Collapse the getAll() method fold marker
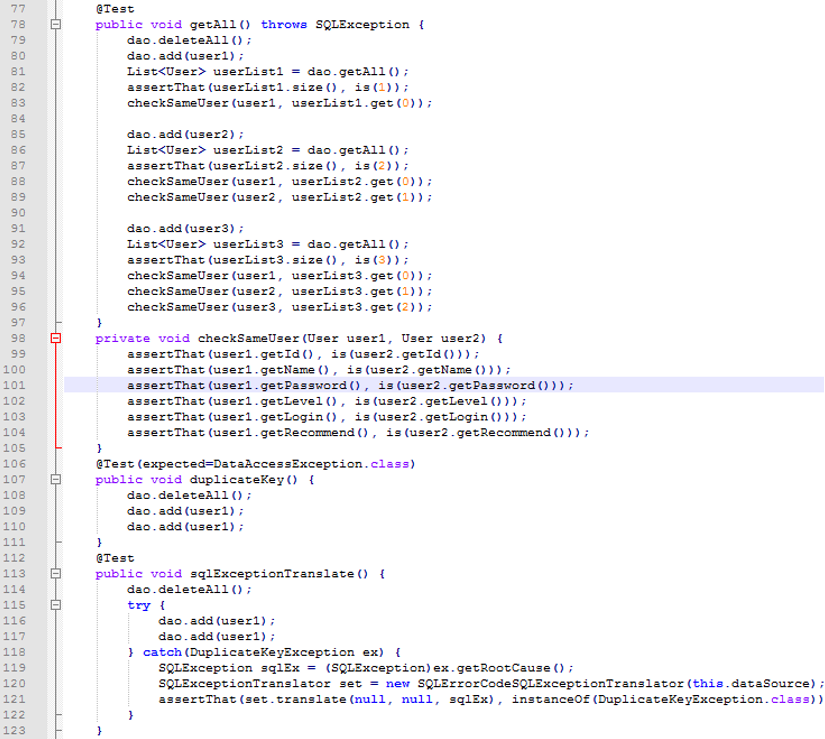This screenshot has height=739, width=825. click(56, 24)
